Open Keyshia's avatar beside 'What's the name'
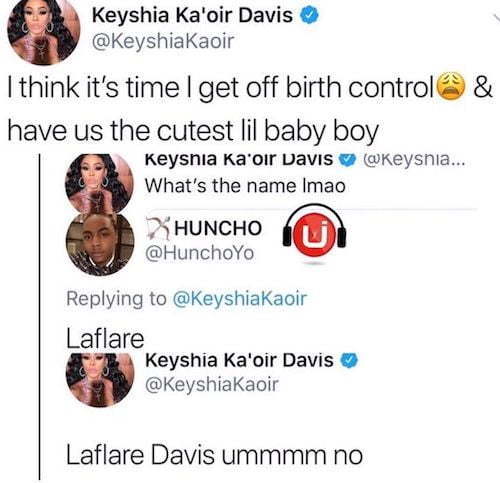The width and height of the screenshot is (500, 483). (x=99, y=183)
